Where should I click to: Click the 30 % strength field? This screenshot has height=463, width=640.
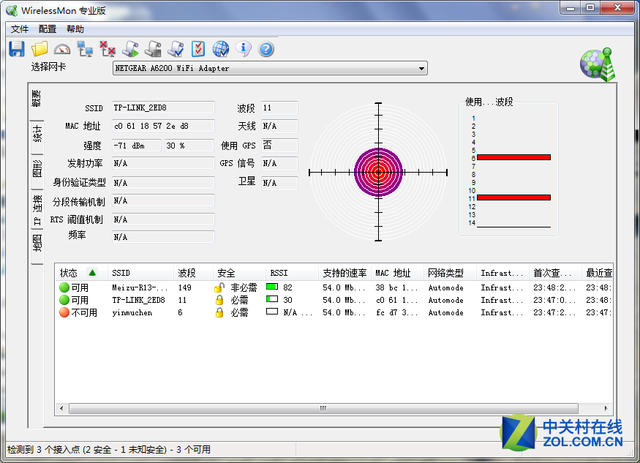(x=189, y=145)
